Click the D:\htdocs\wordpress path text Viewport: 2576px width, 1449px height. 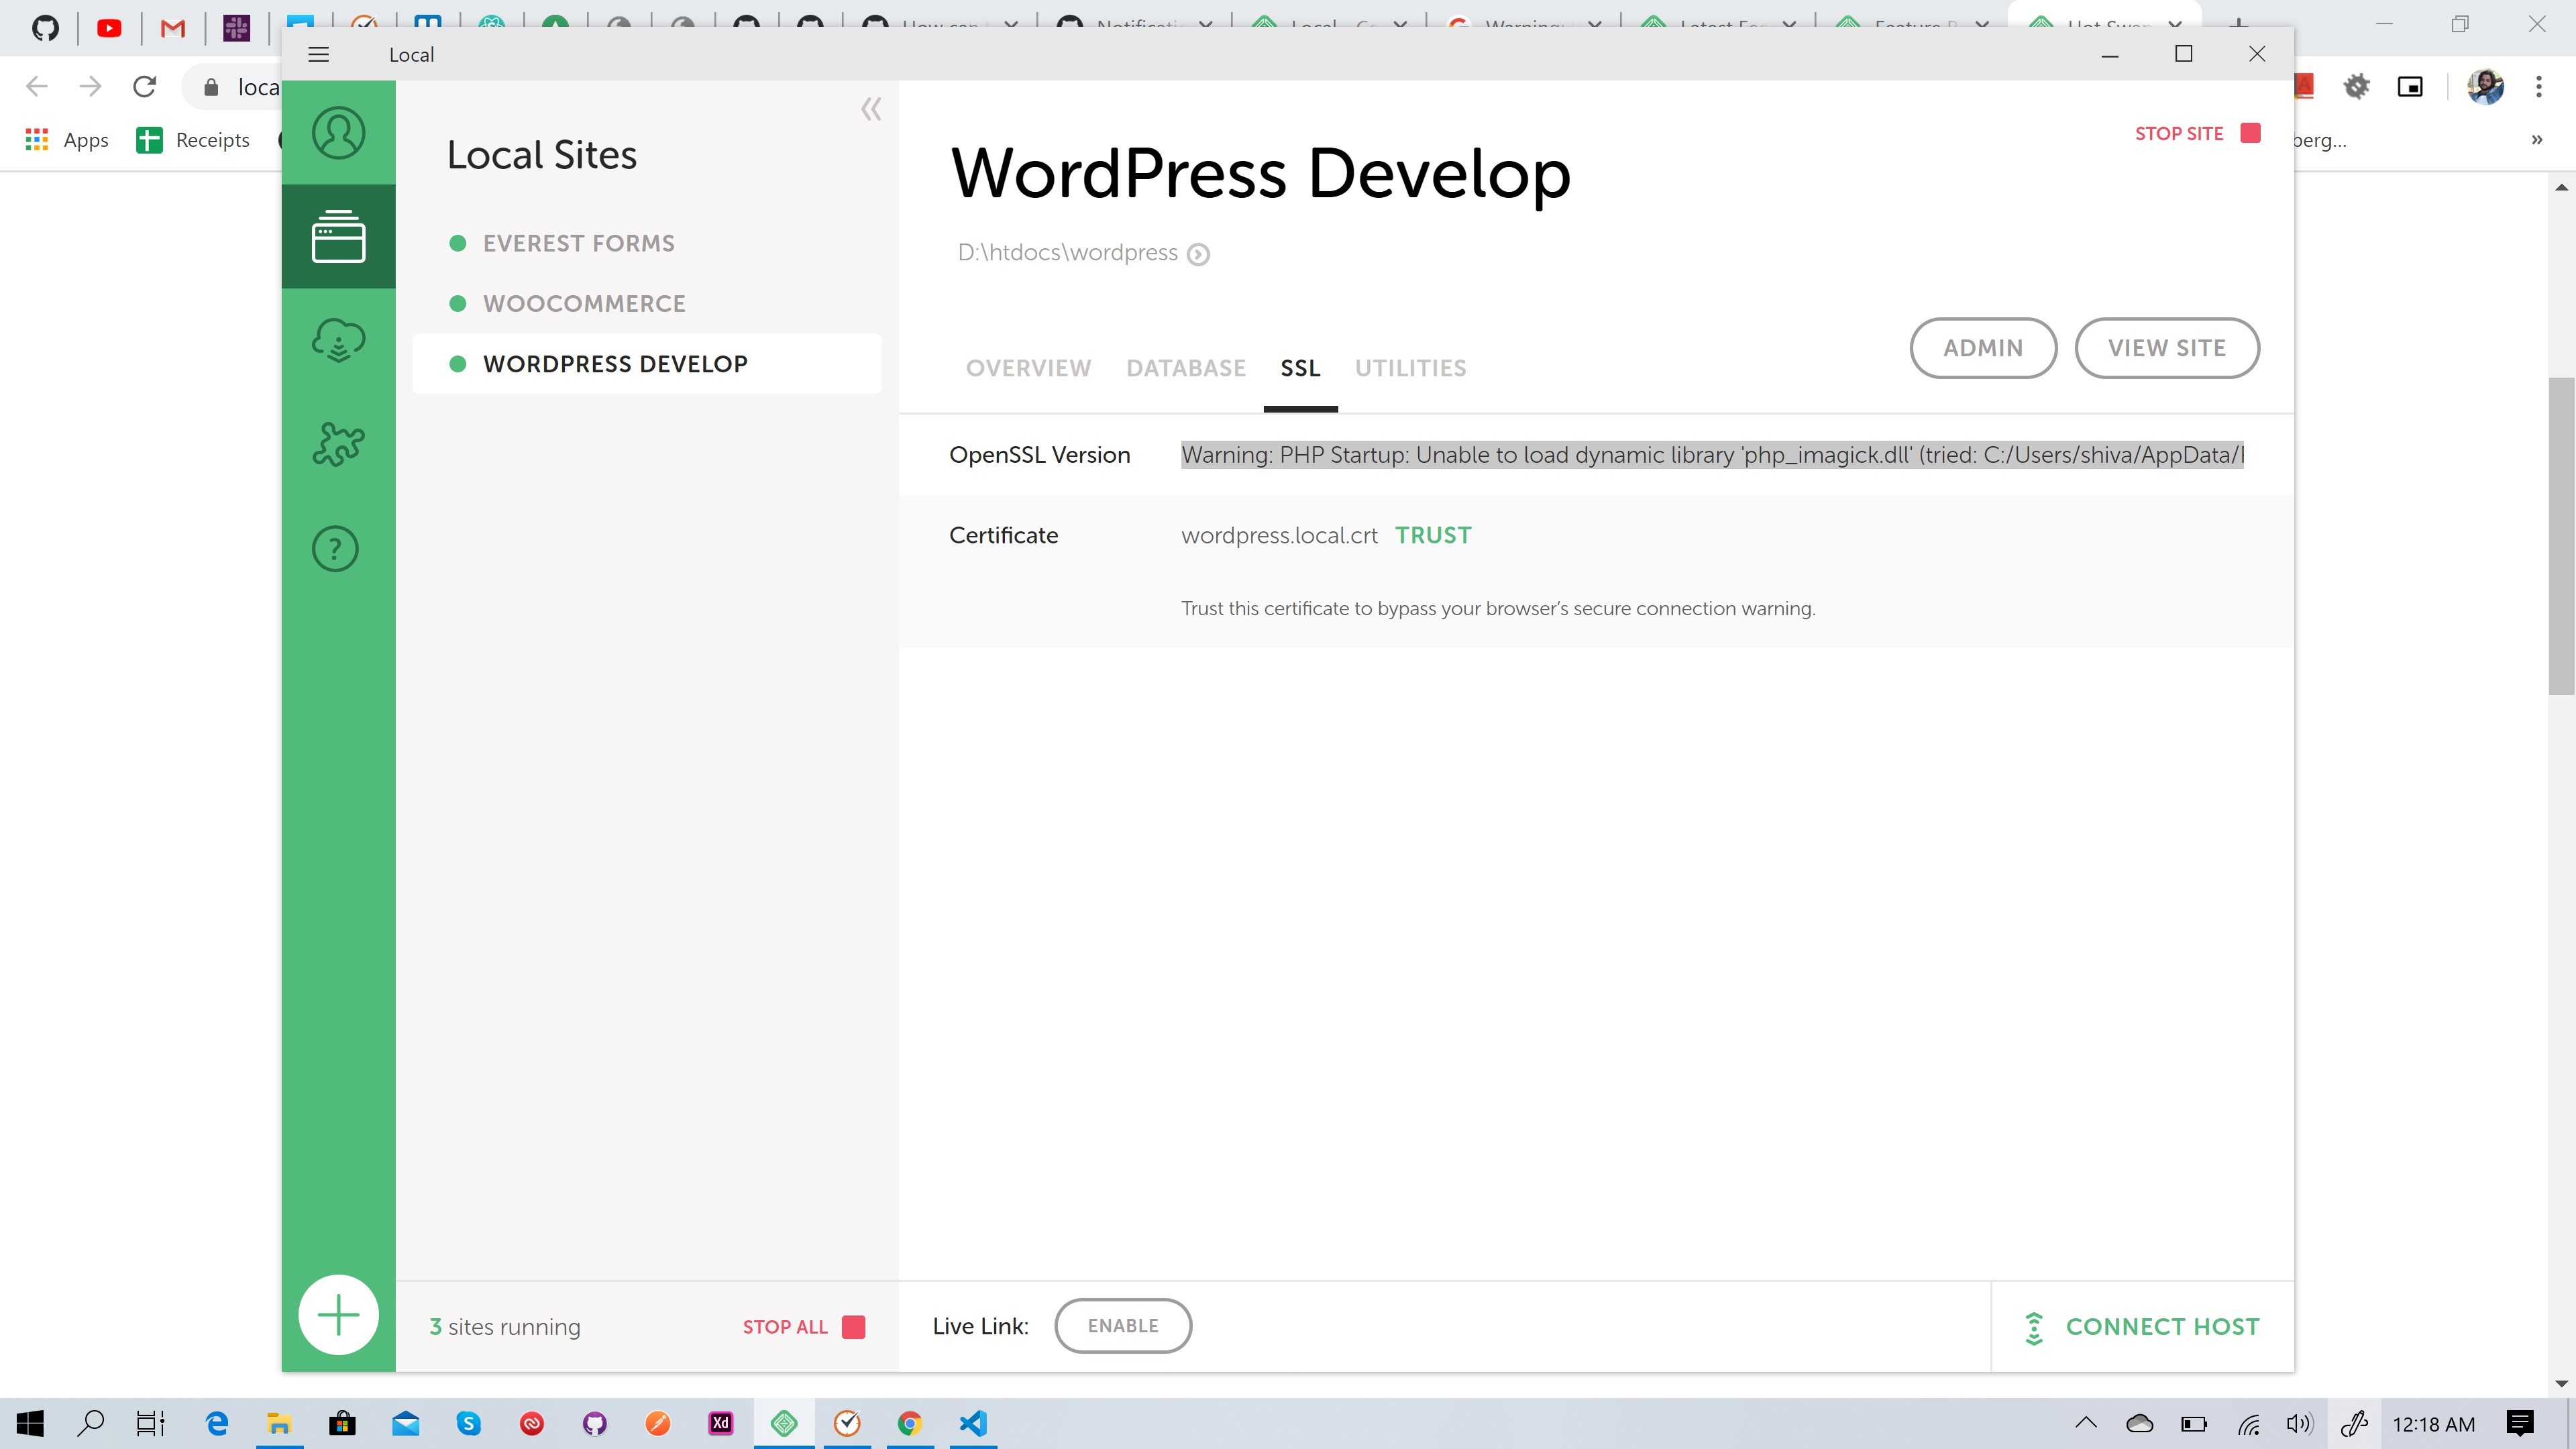pos(1067,252)
